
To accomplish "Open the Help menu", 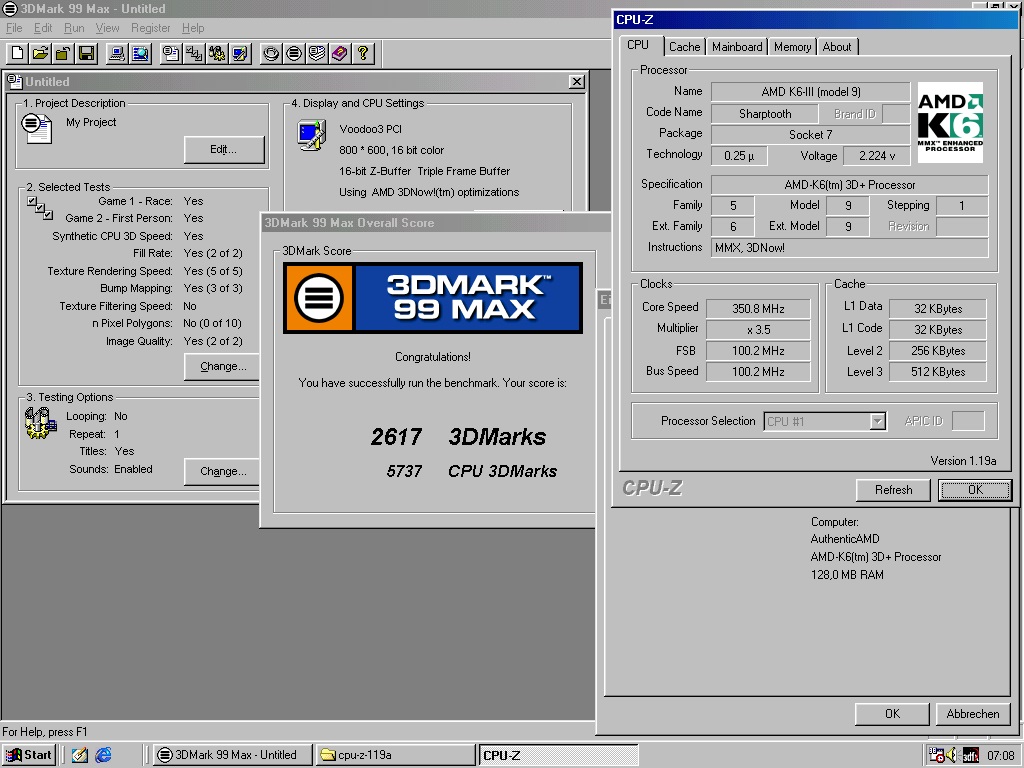I will [x=193, y=28].
